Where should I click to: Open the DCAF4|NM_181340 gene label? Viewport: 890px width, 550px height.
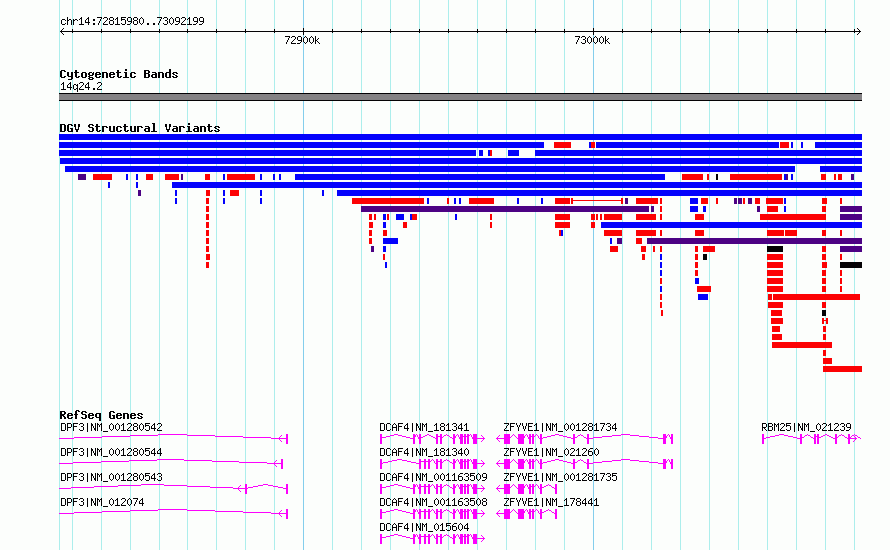424,452
